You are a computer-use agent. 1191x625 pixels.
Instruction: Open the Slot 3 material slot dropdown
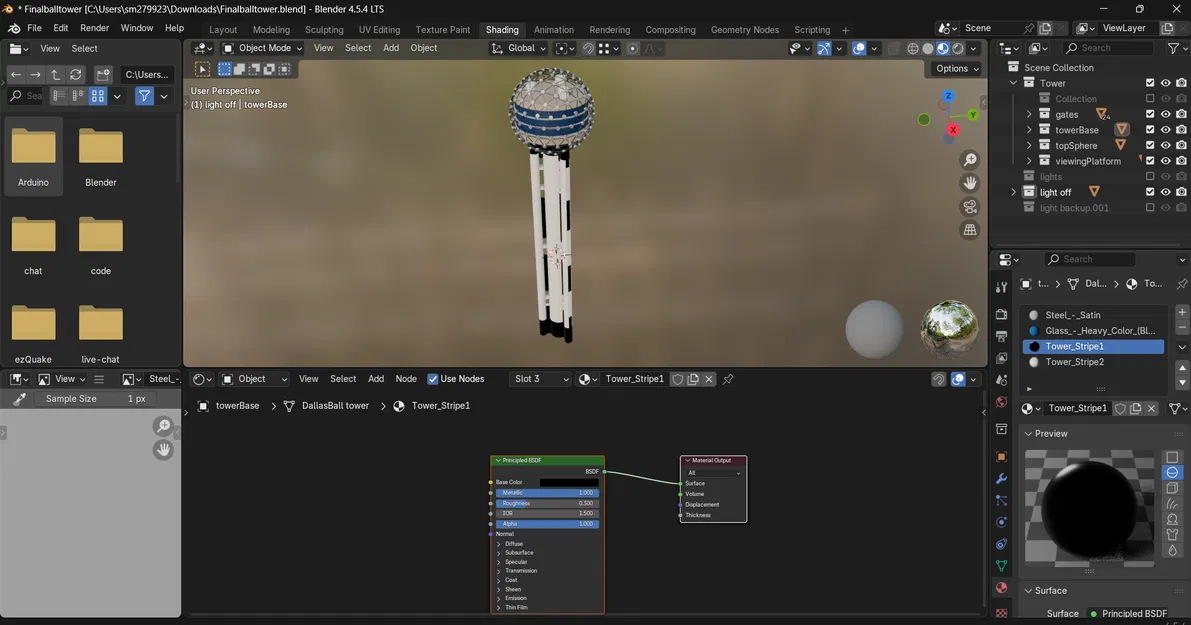[540, 379]
